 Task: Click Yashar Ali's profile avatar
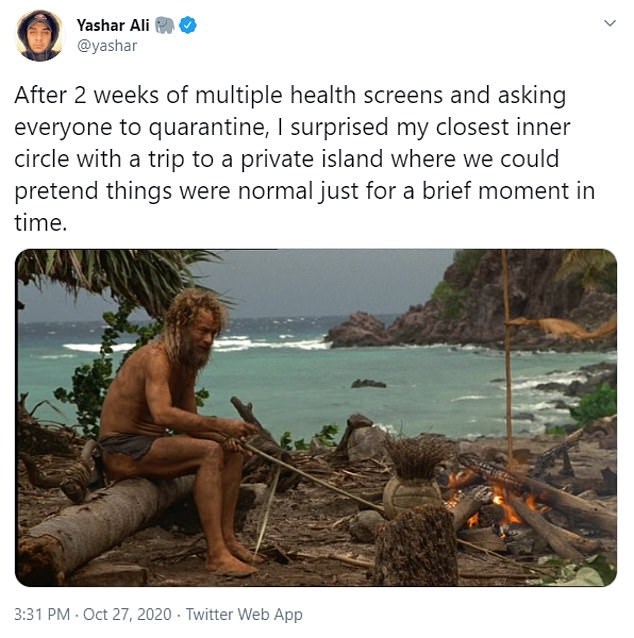(40, 35)
